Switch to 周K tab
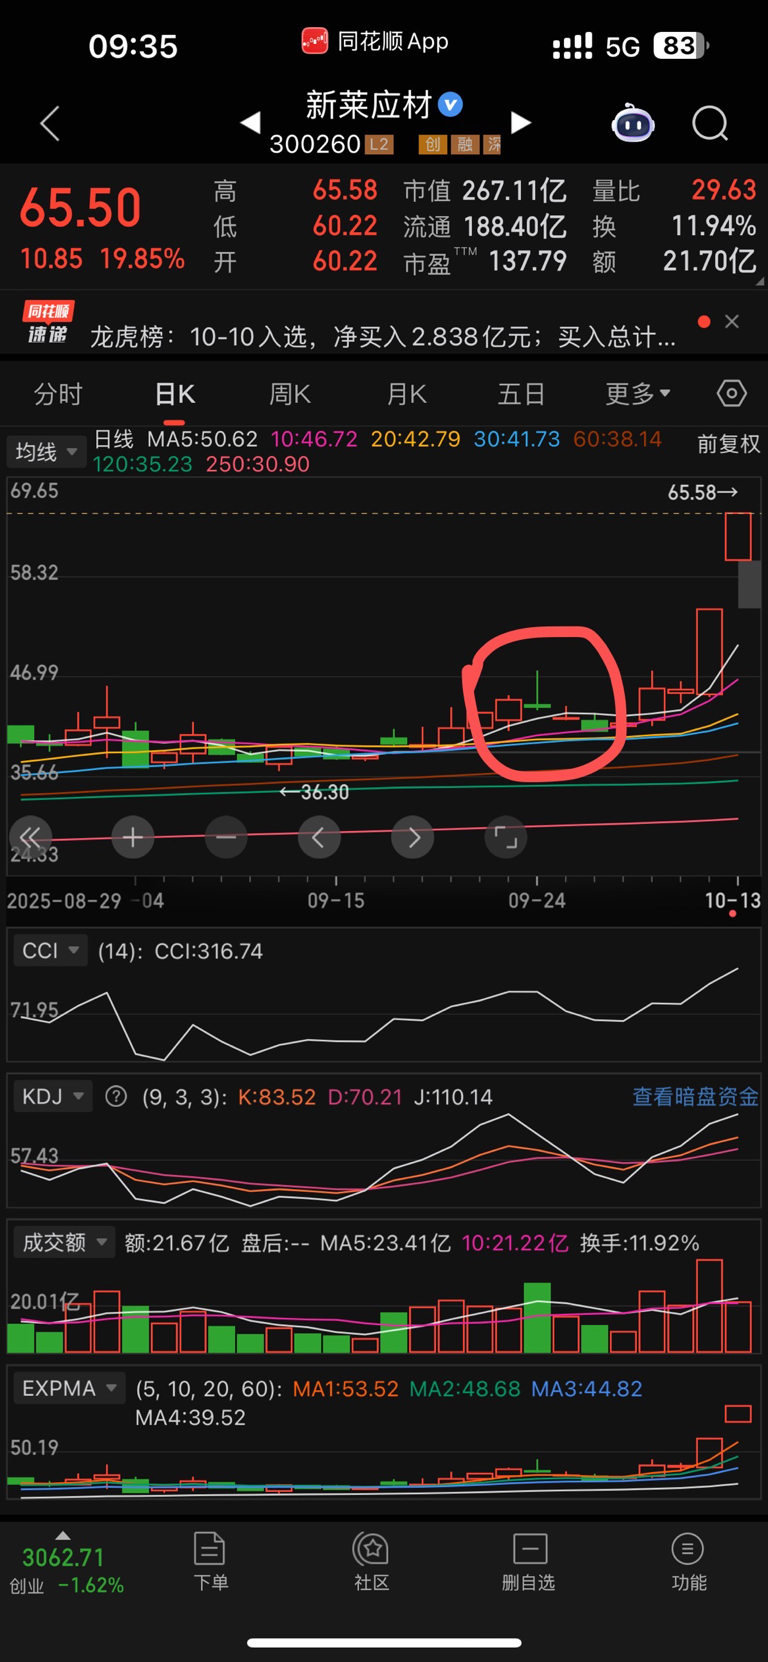The image size is (768, 1662). 290,394
